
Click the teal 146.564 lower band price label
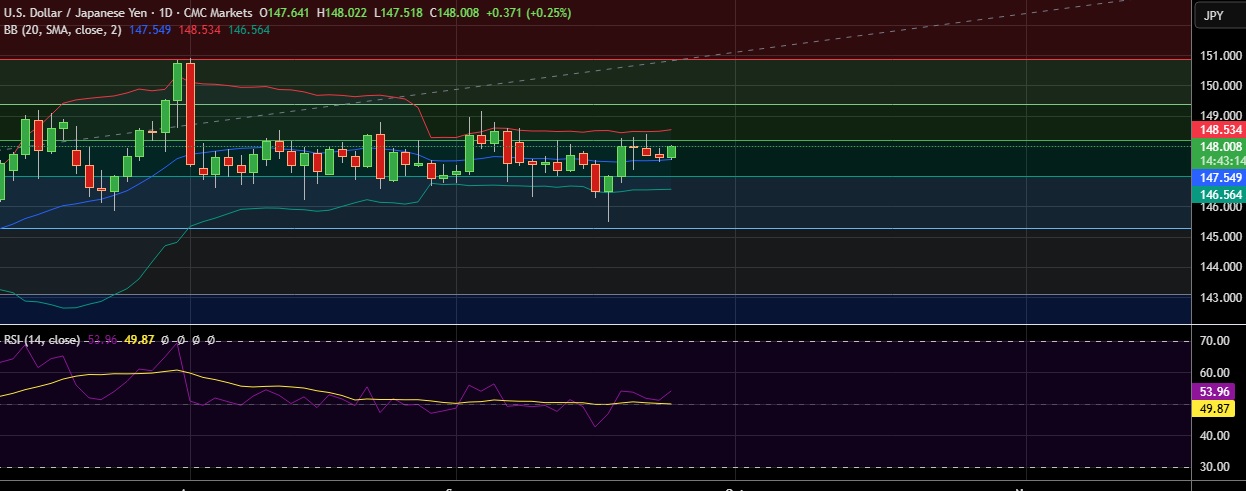(1220, 194)
